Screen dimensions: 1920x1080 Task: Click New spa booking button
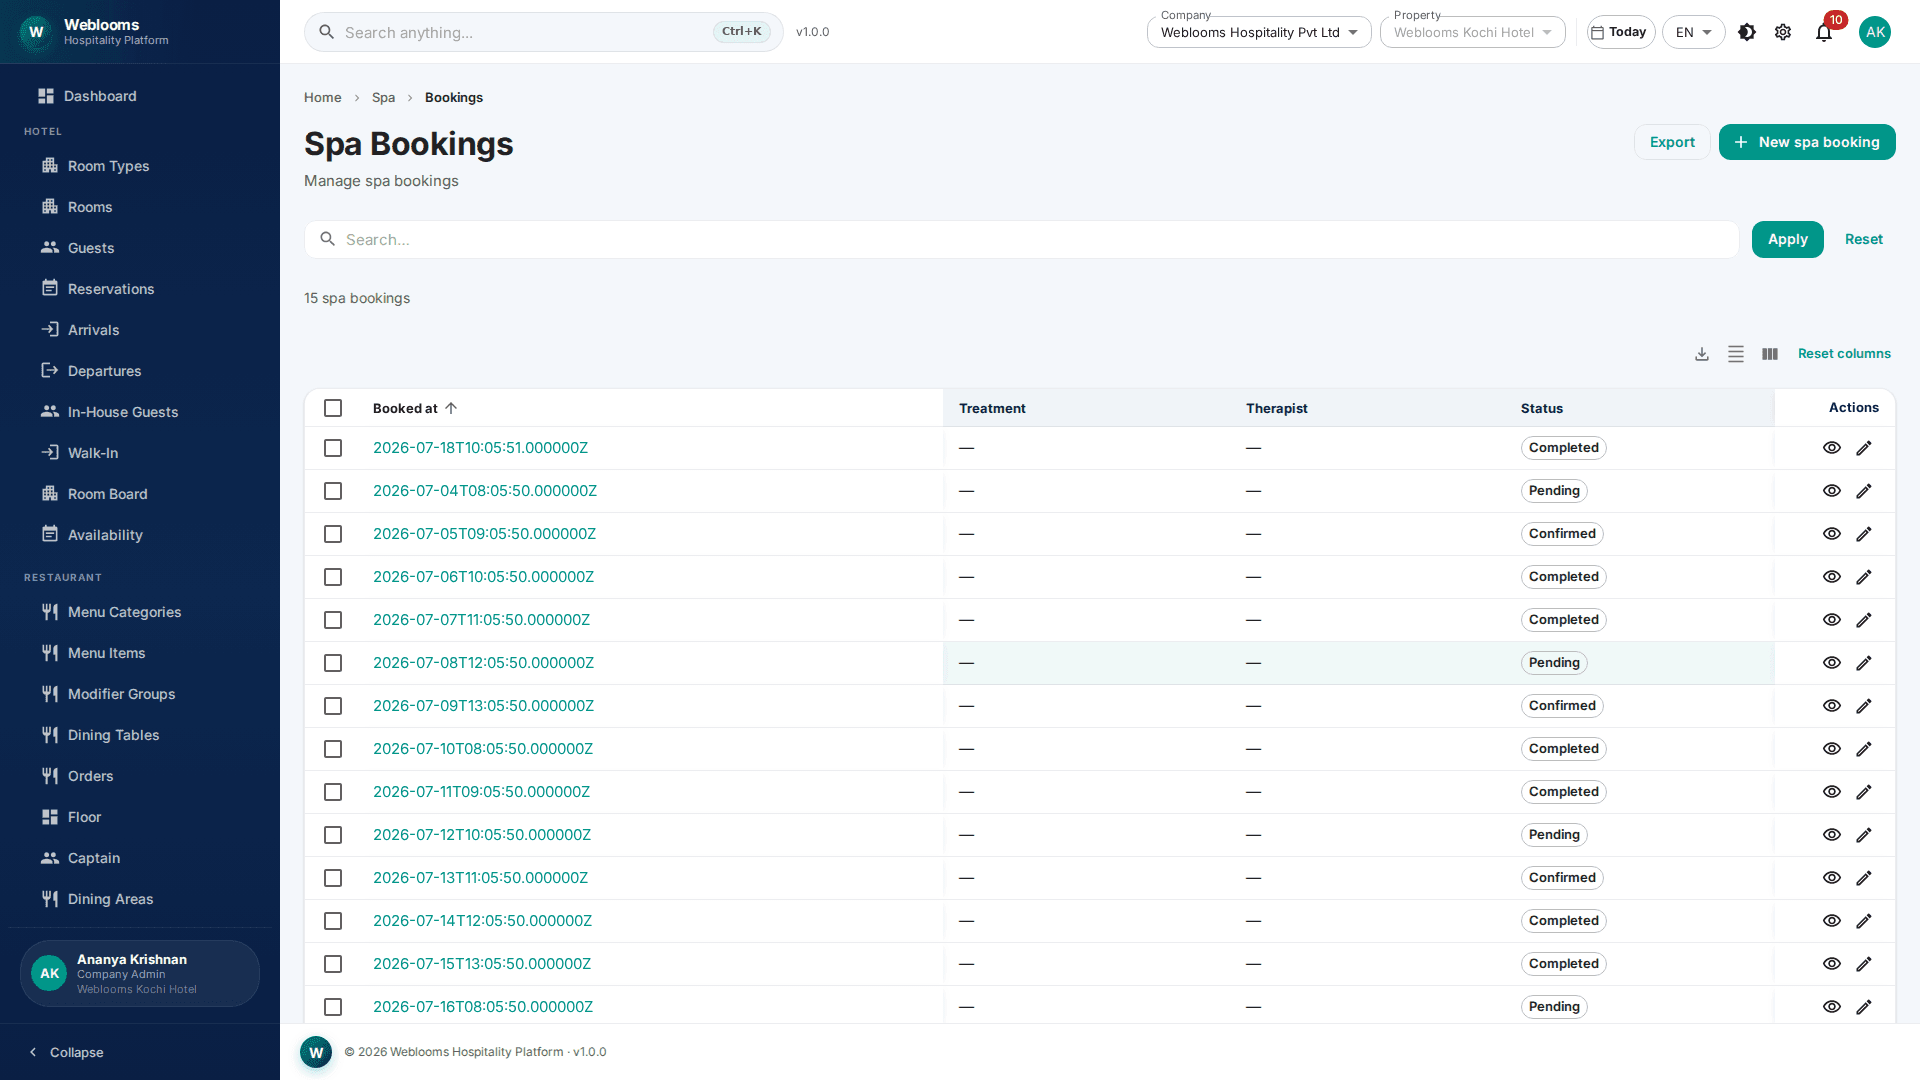point(1807,142)
